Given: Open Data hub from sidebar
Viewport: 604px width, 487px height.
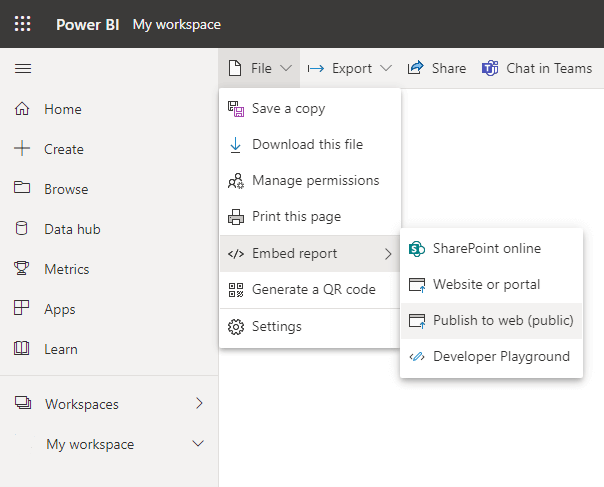Looking at the screenshot, I should point(71,229).
